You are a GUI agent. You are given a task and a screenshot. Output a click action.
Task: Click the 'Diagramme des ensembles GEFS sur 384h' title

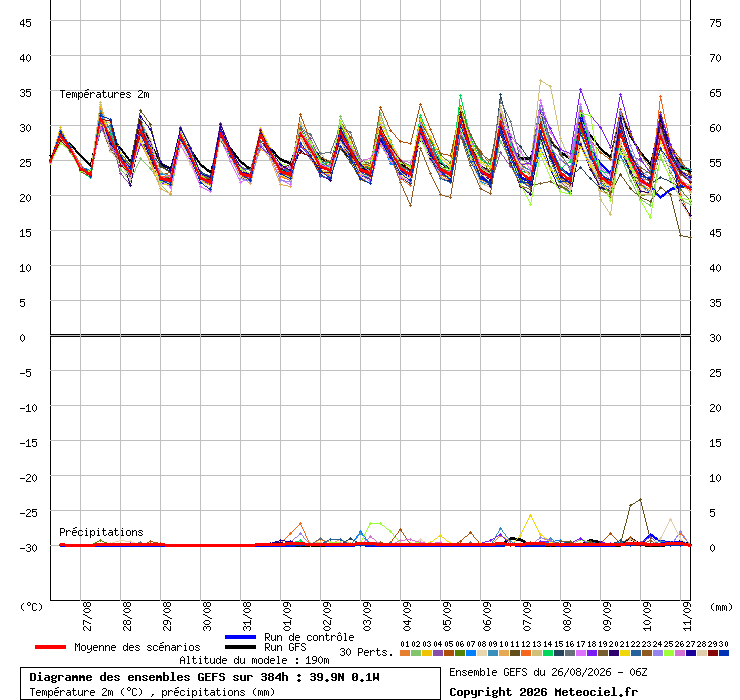(159, 677)
